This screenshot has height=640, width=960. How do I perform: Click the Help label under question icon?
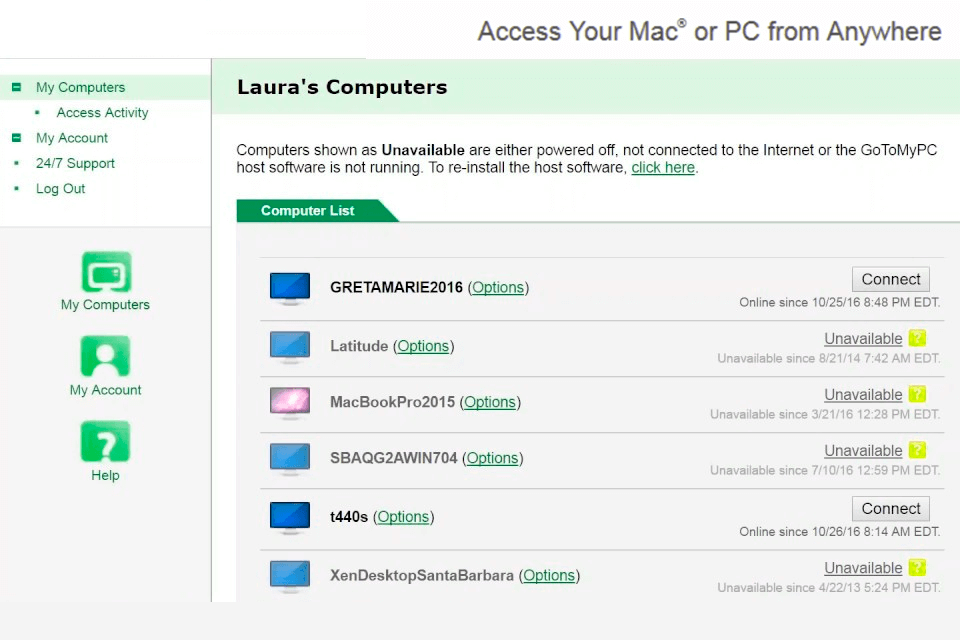105,475
